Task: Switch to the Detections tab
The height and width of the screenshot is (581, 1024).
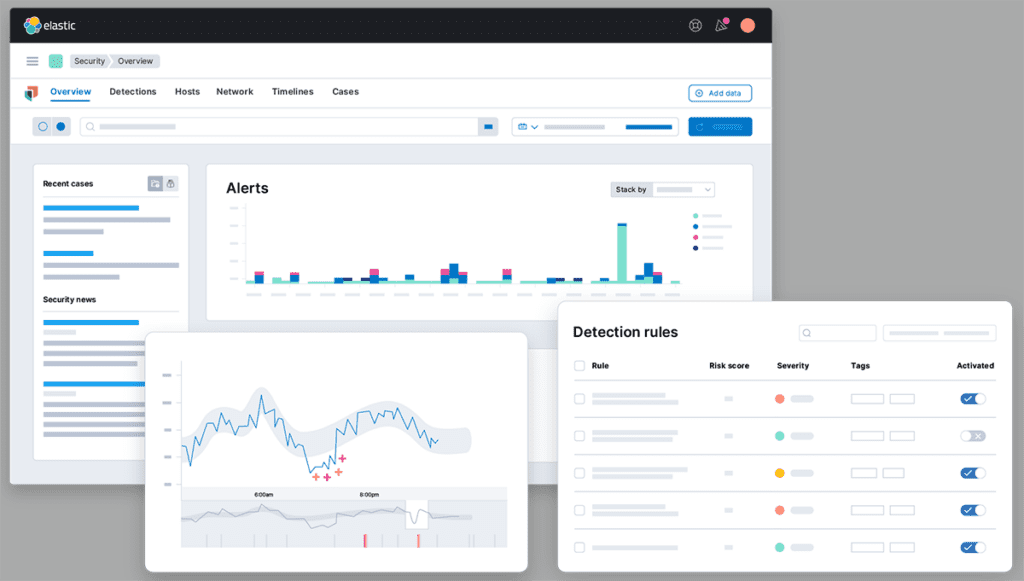Action: tap(133, 91)
